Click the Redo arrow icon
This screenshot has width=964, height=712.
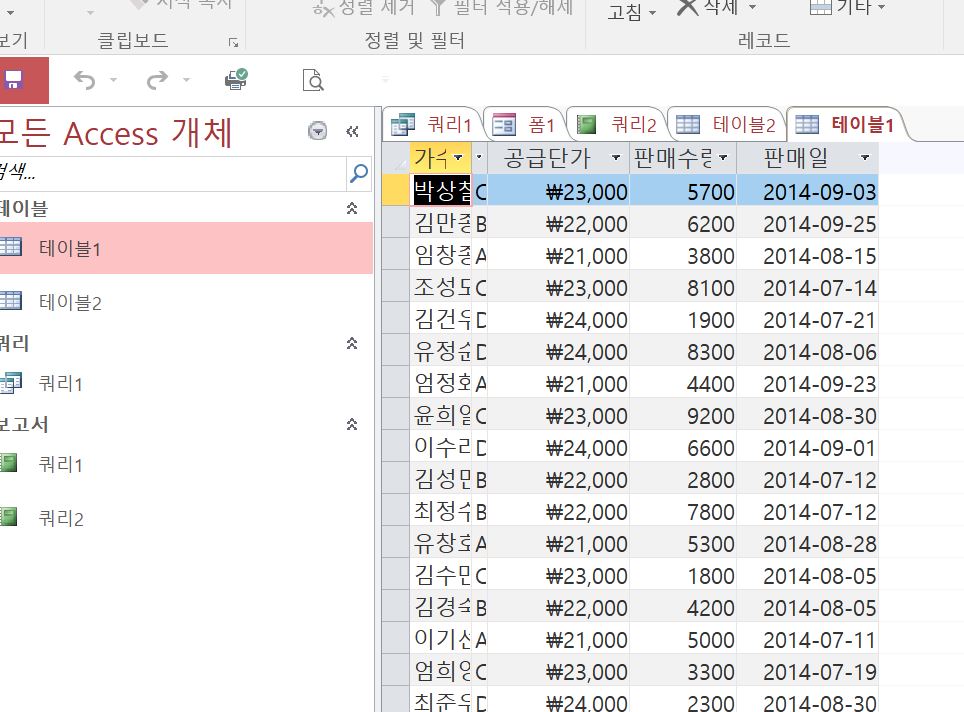point(157,80)
